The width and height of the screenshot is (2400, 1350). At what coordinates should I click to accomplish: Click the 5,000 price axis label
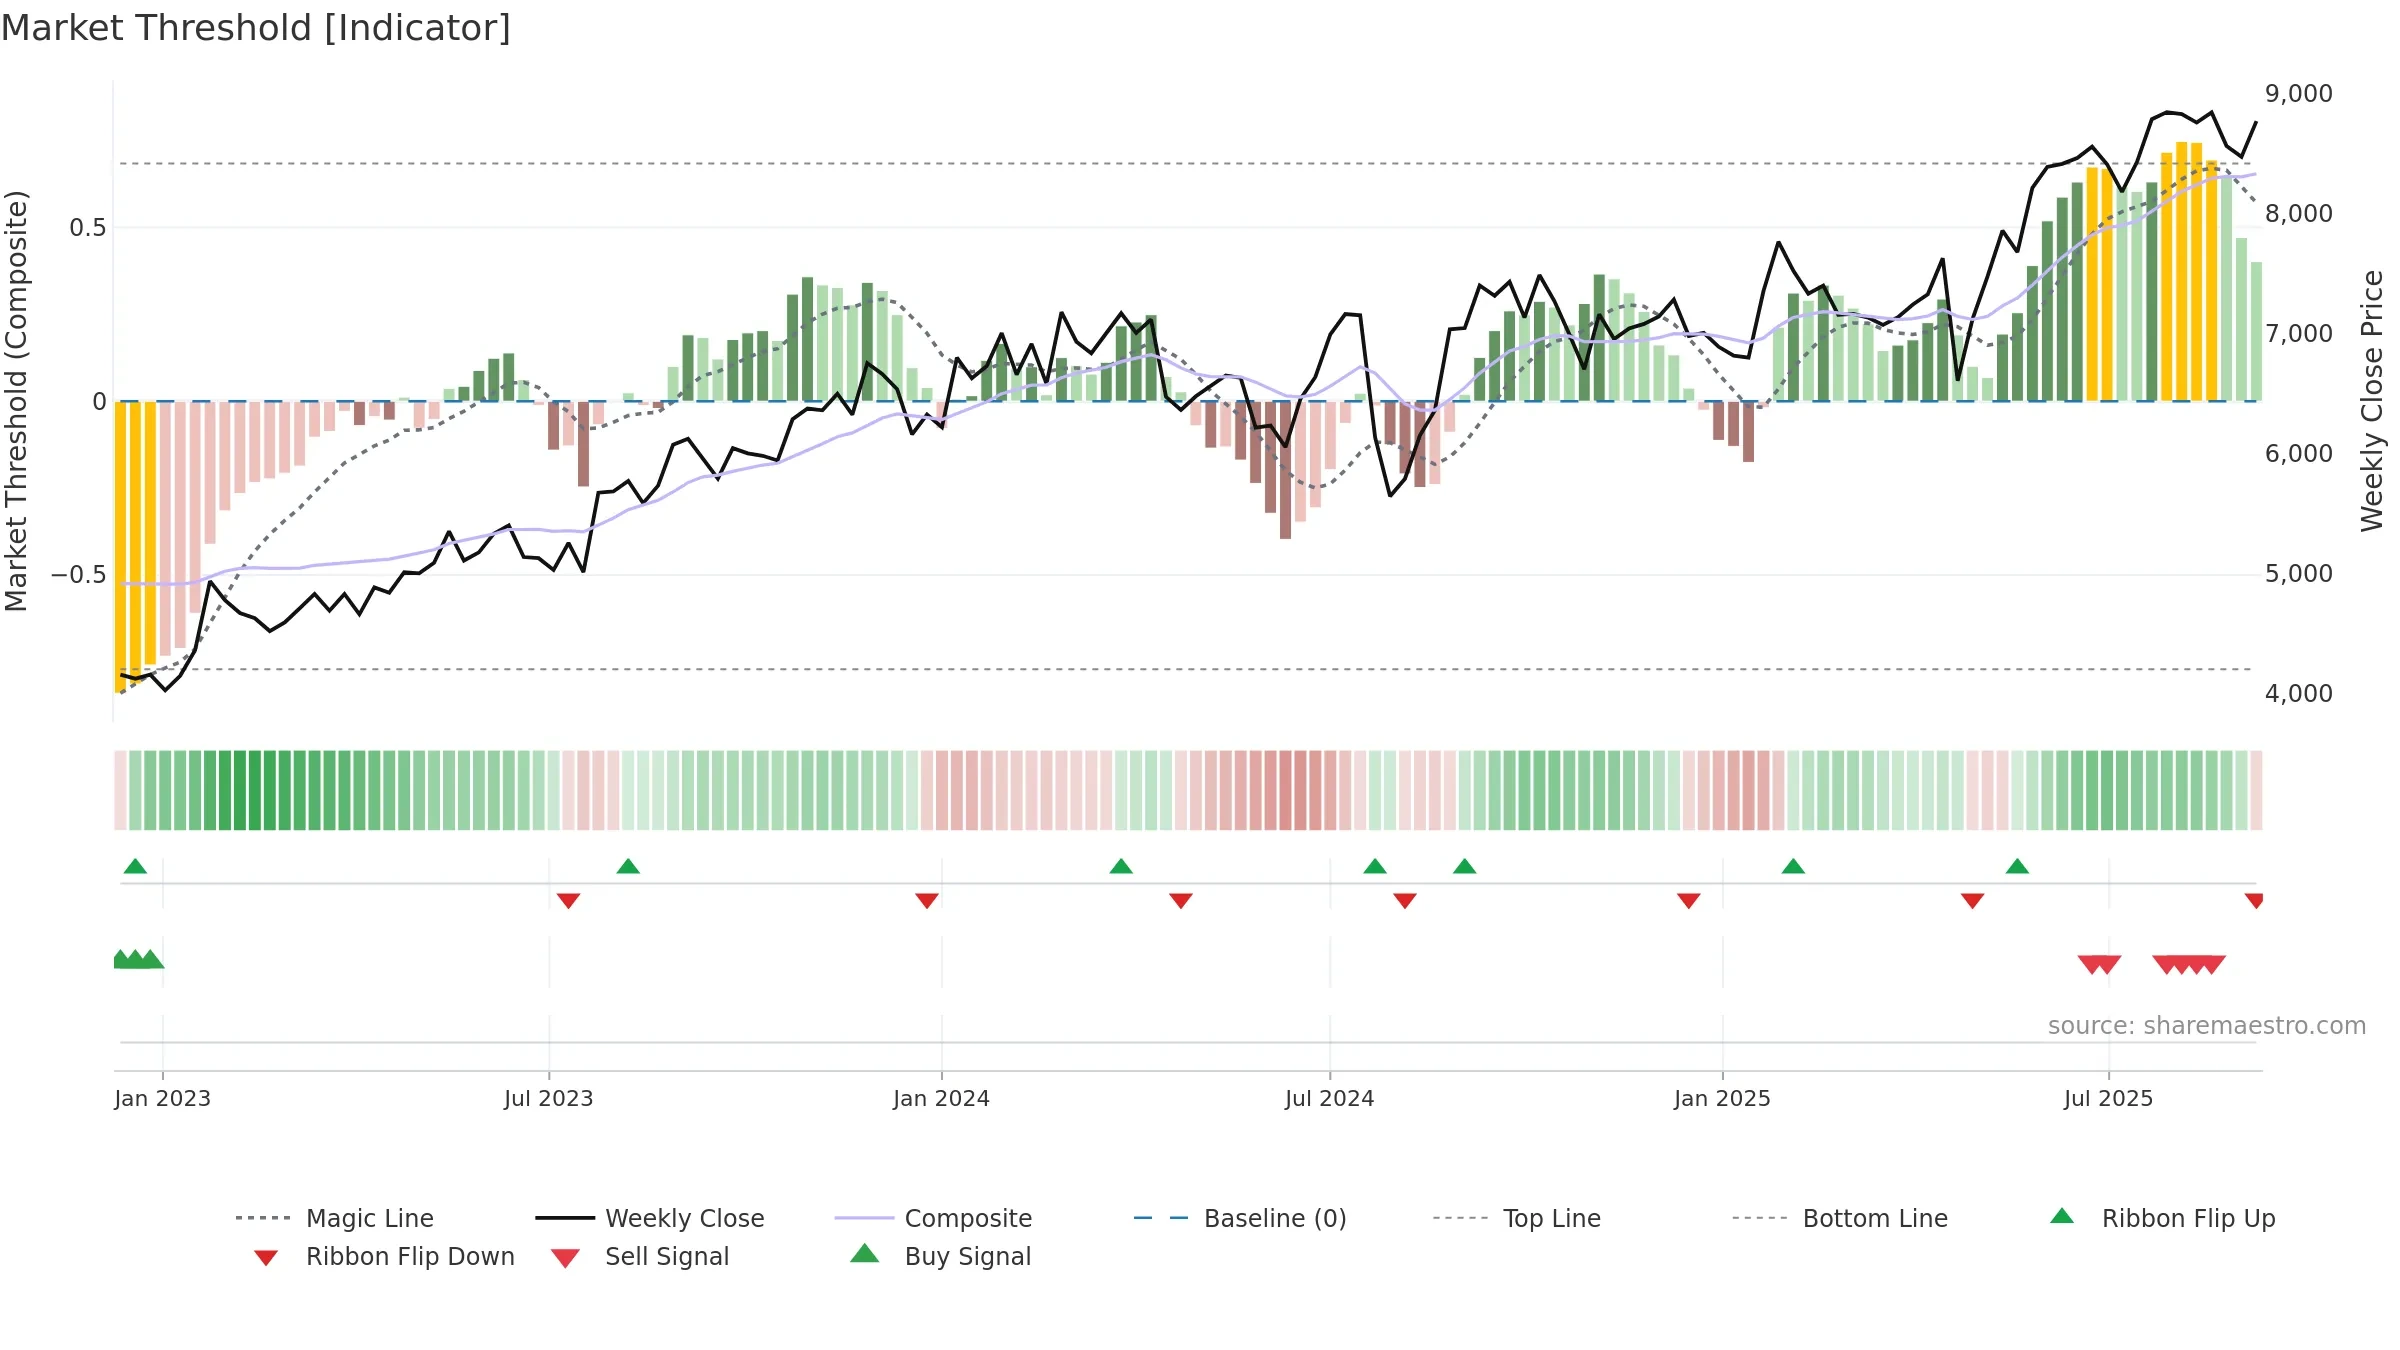(x=2299, y=574)
